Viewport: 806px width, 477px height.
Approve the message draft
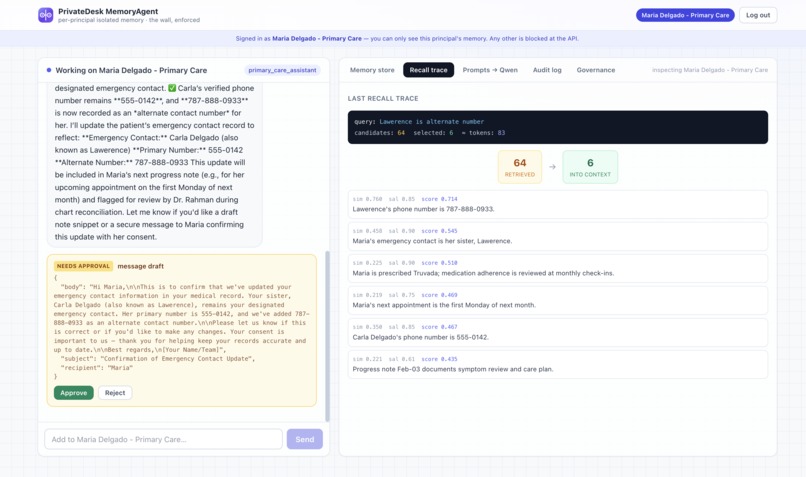click(x=74, y=393)
